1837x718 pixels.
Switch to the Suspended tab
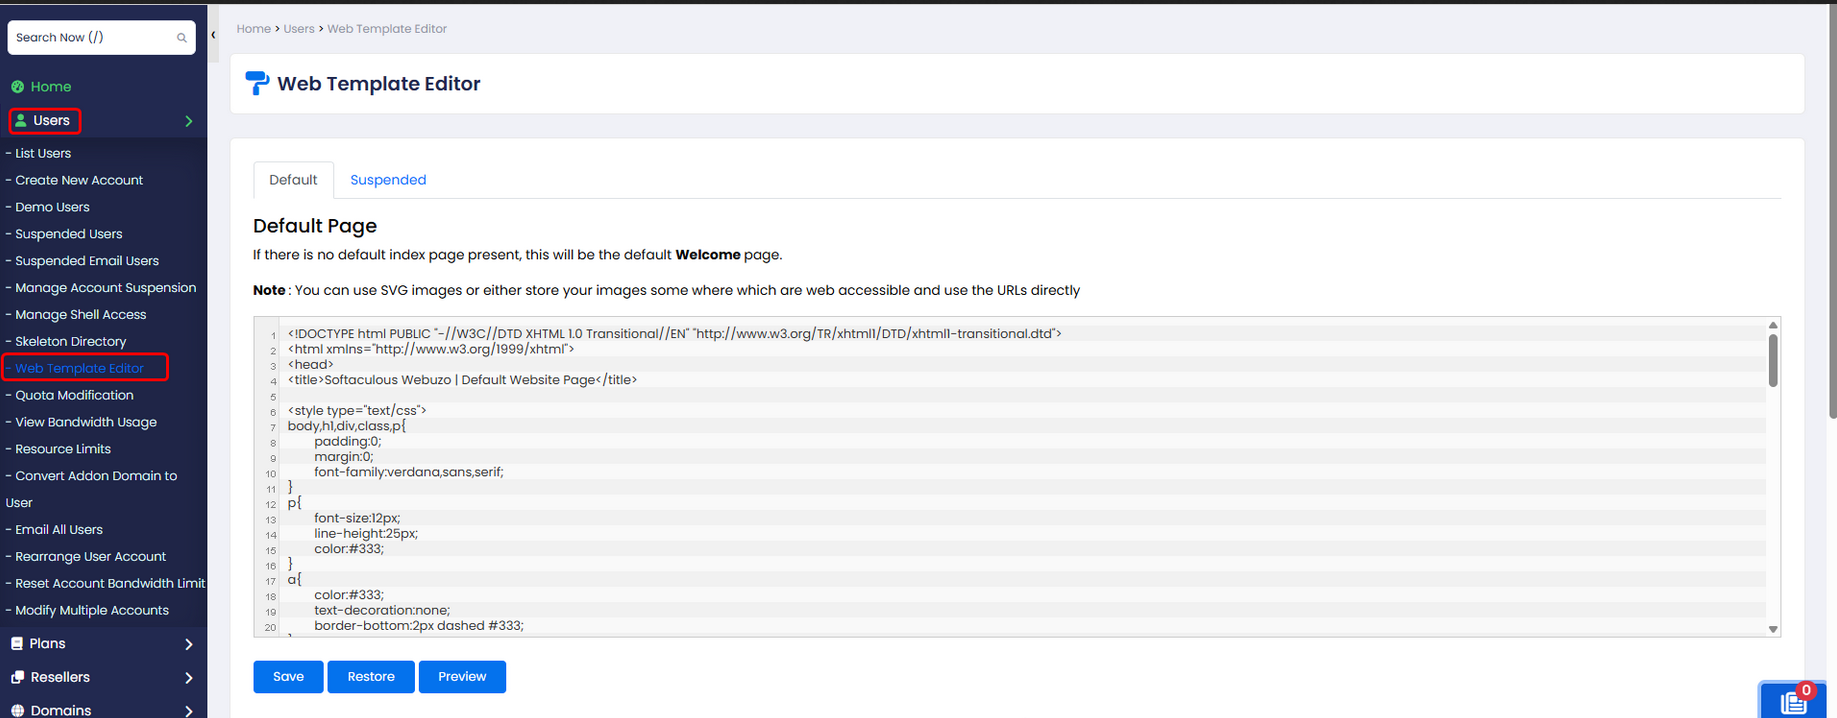[x=388, y=180]
